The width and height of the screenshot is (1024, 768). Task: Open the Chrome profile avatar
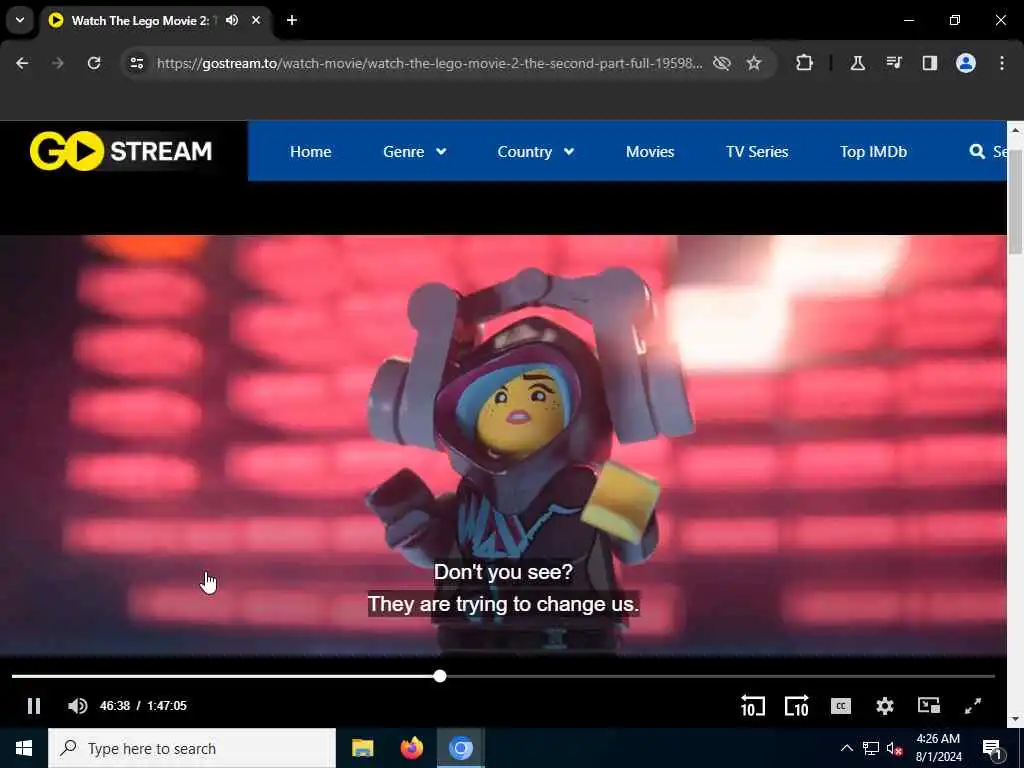[x=966, y=63]
